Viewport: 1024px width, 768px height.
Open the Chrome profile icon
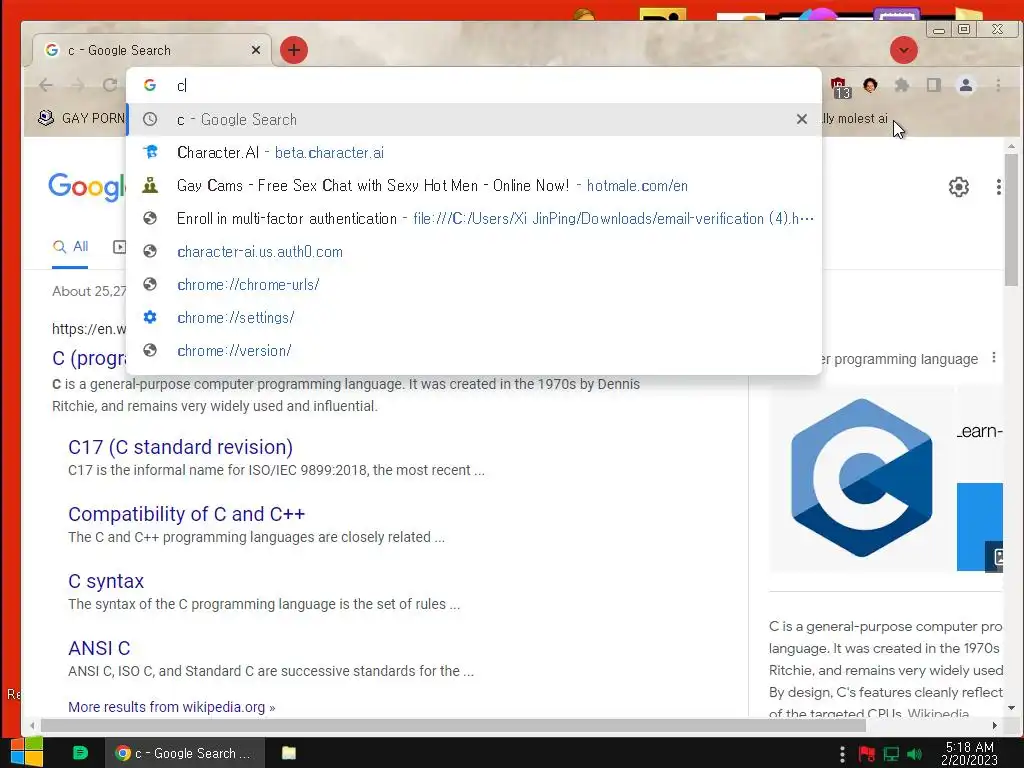[966, 85]
